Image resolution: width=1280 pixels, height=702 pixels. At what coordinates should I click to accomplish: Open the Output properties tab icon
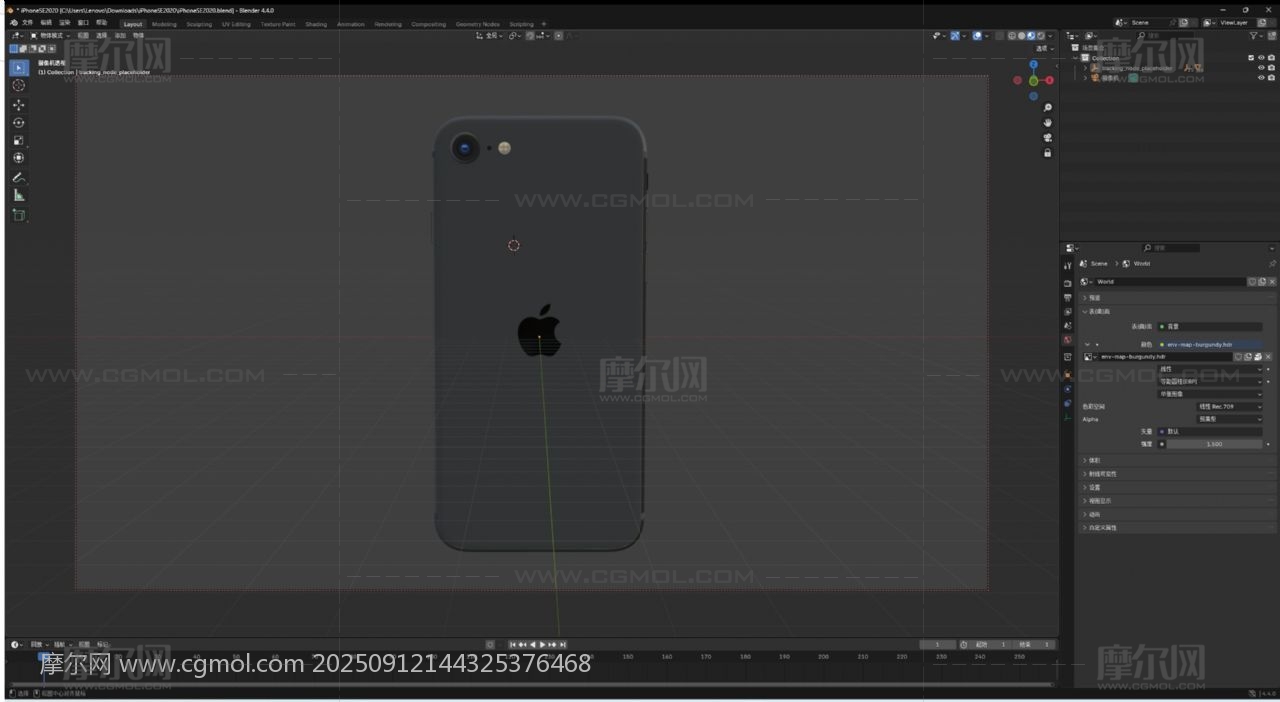(1068, 298)
